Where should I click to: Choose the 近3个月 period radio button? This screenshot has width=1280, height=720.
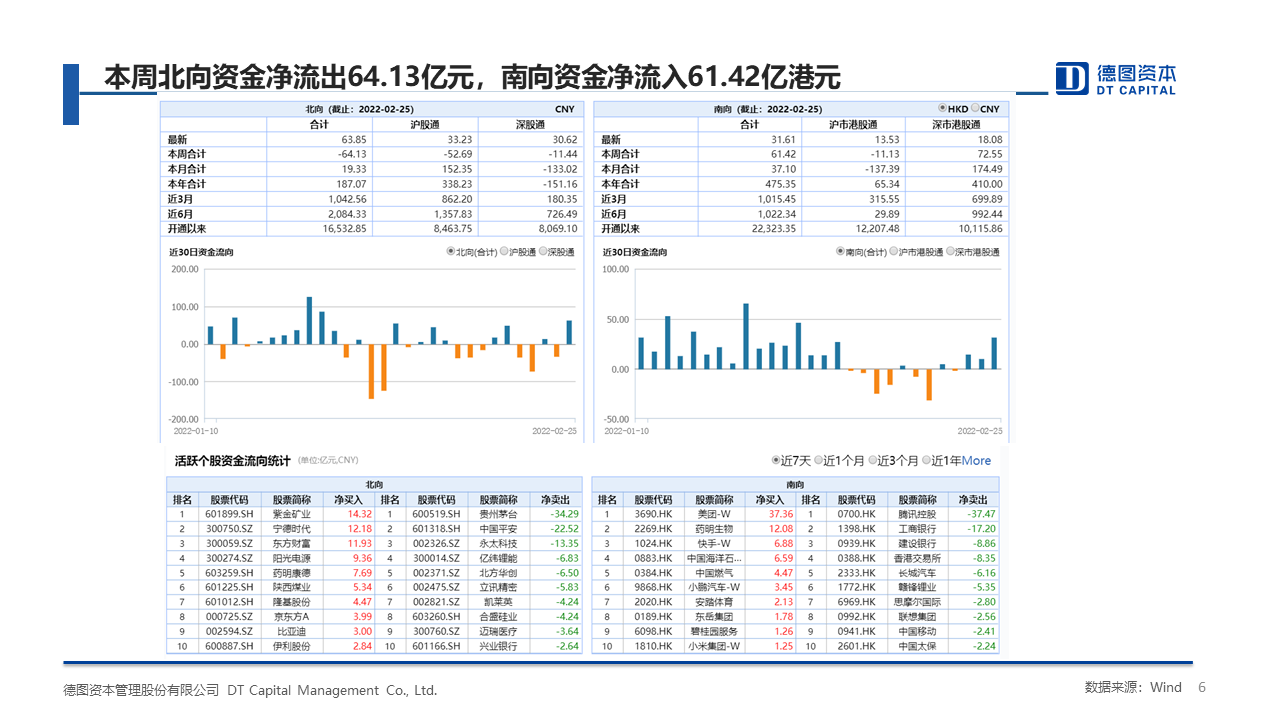point(872,461)
